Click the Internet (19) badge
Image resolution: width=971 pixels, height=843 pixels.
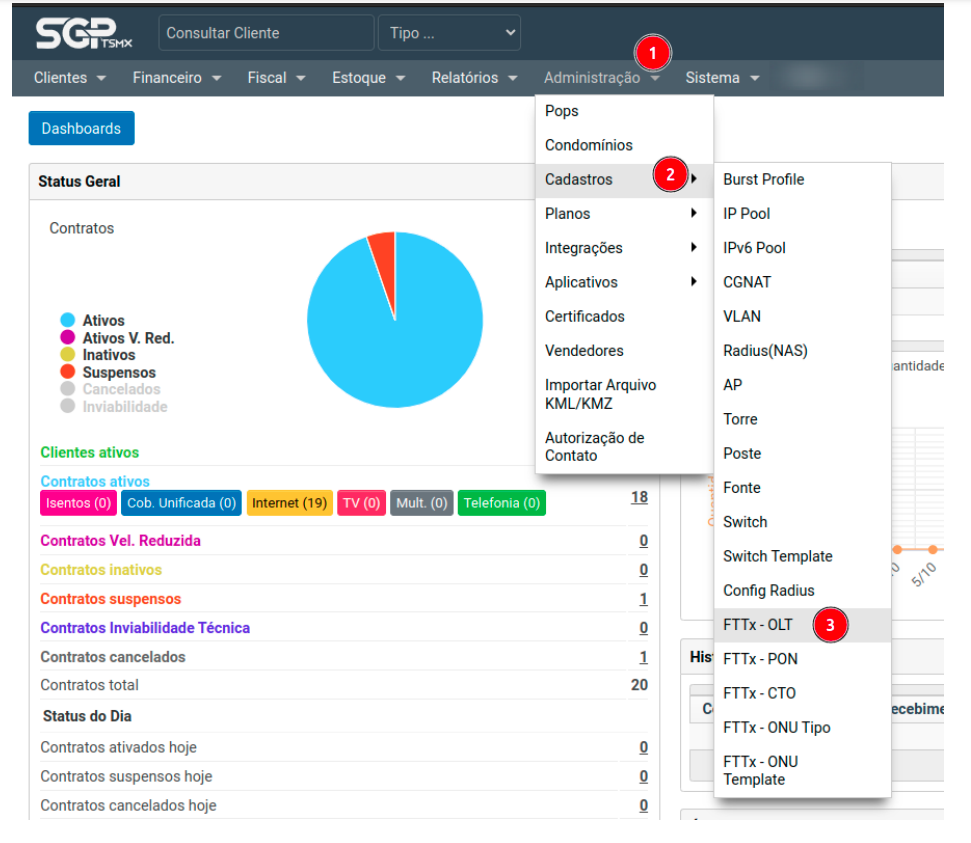[x=289, y=503]
